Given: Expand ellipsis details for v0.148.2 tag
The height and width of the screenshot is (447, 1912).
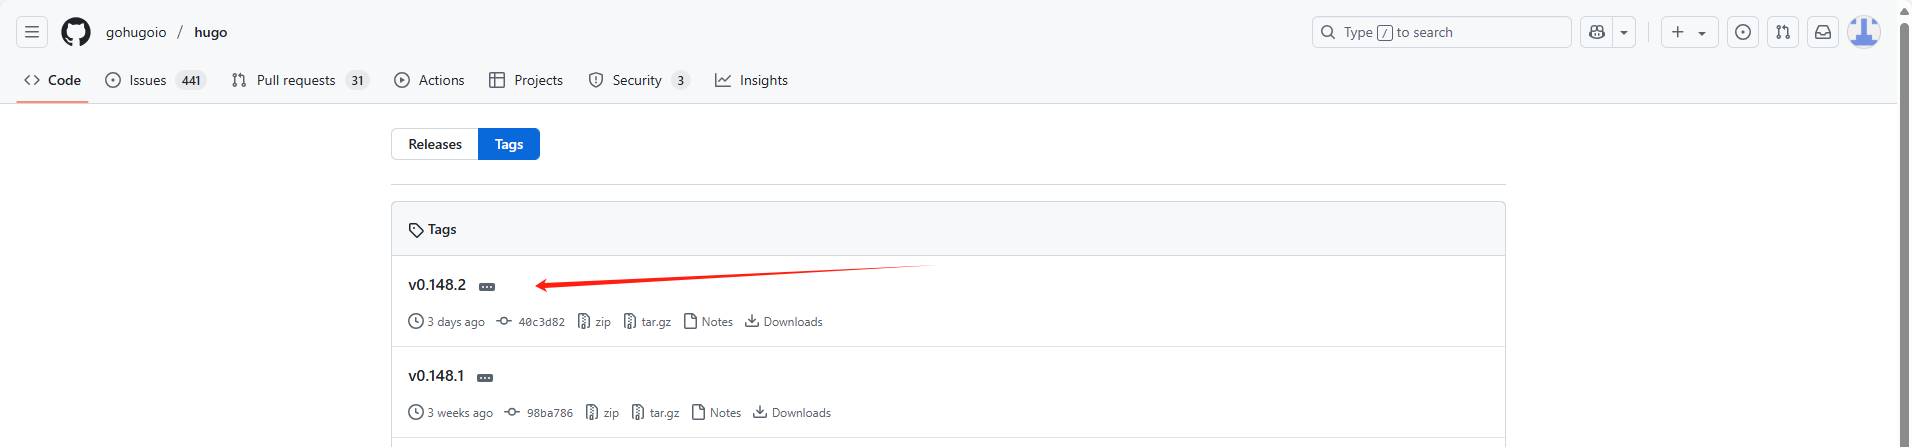Looking at the screenshot, I should click(x=487, y=287).
